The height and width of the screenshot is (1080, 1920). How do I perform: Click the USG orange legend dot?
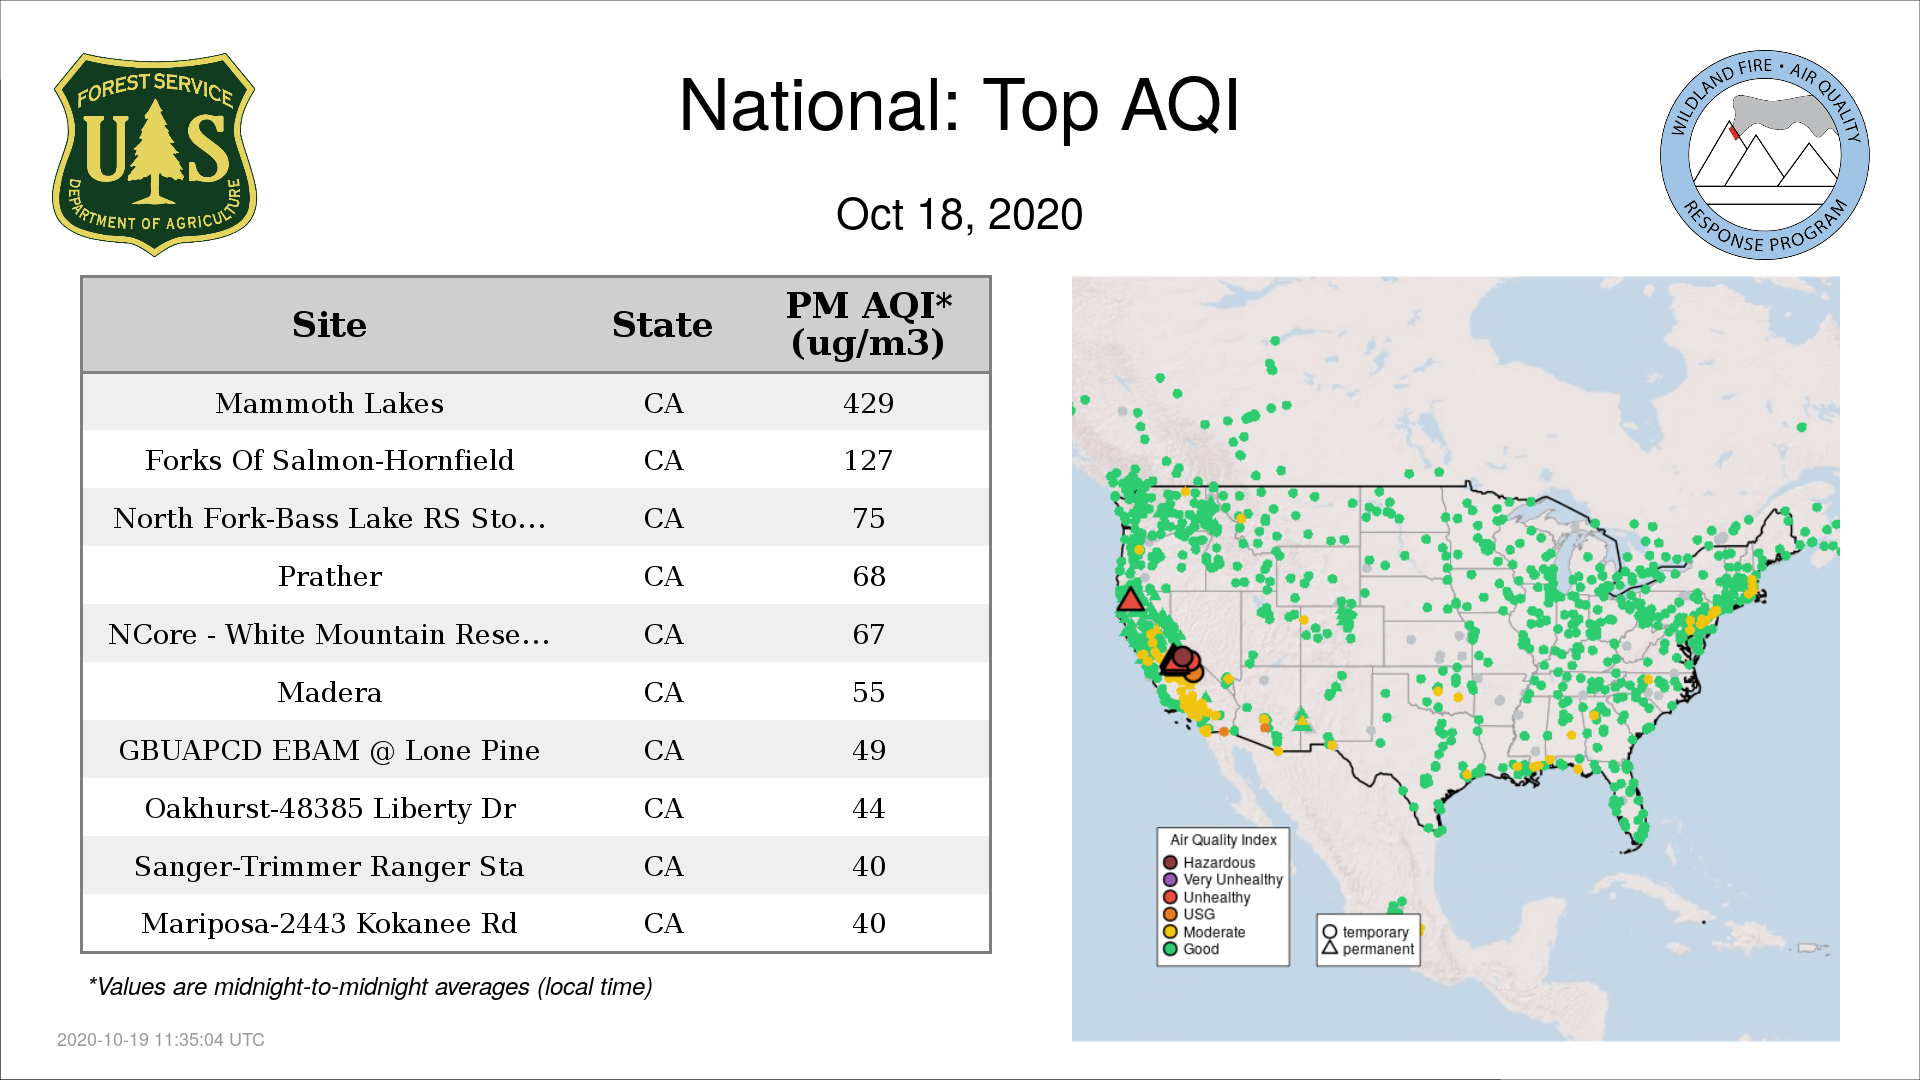point(1170,914)
